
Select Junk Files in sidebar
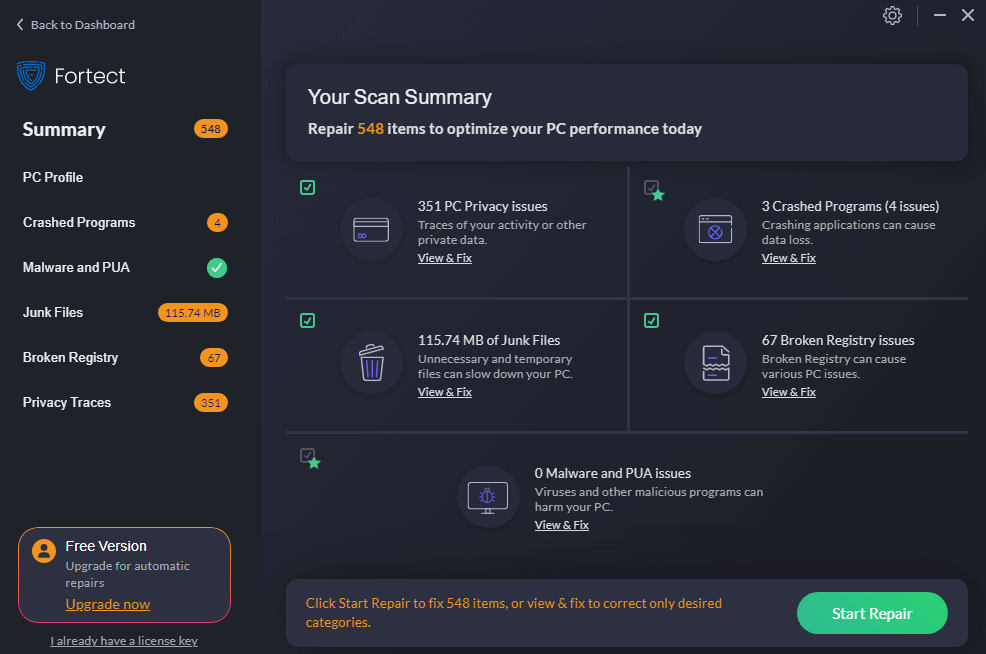click(53, 312)
